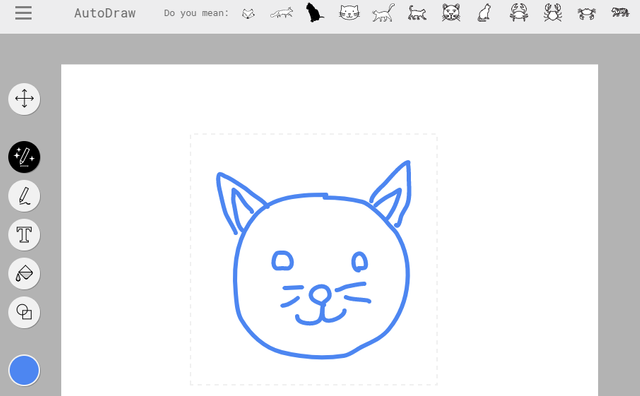Select the Type text tool
640x396 pixels.
24,235
